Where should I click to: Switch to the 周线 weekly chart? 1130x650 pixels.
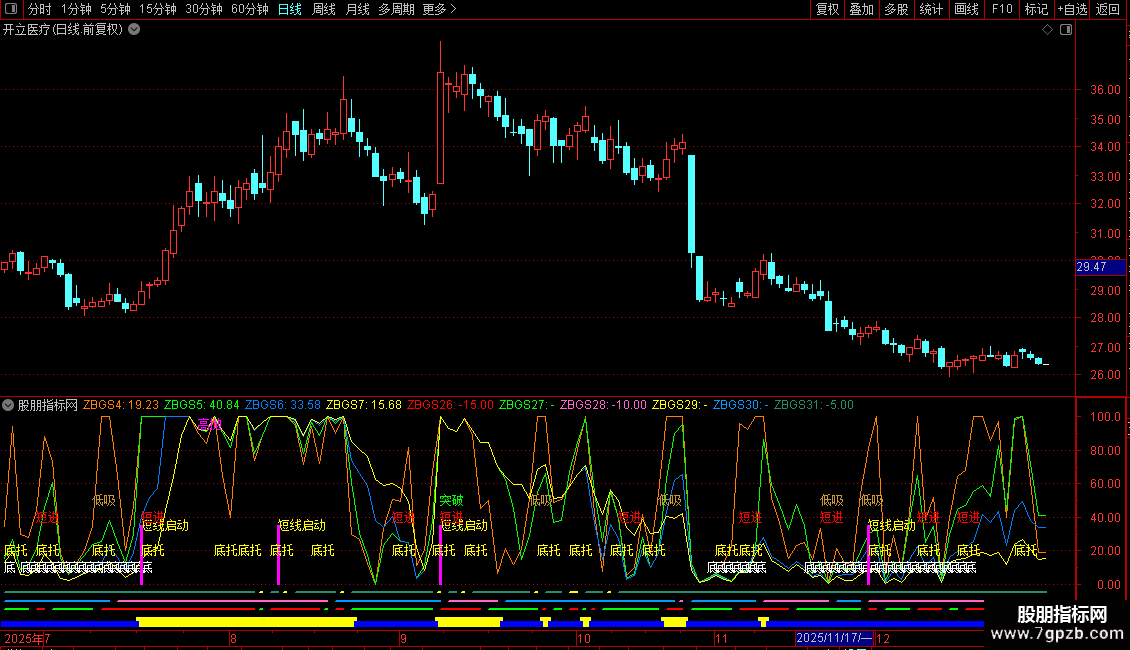[324, 9]
